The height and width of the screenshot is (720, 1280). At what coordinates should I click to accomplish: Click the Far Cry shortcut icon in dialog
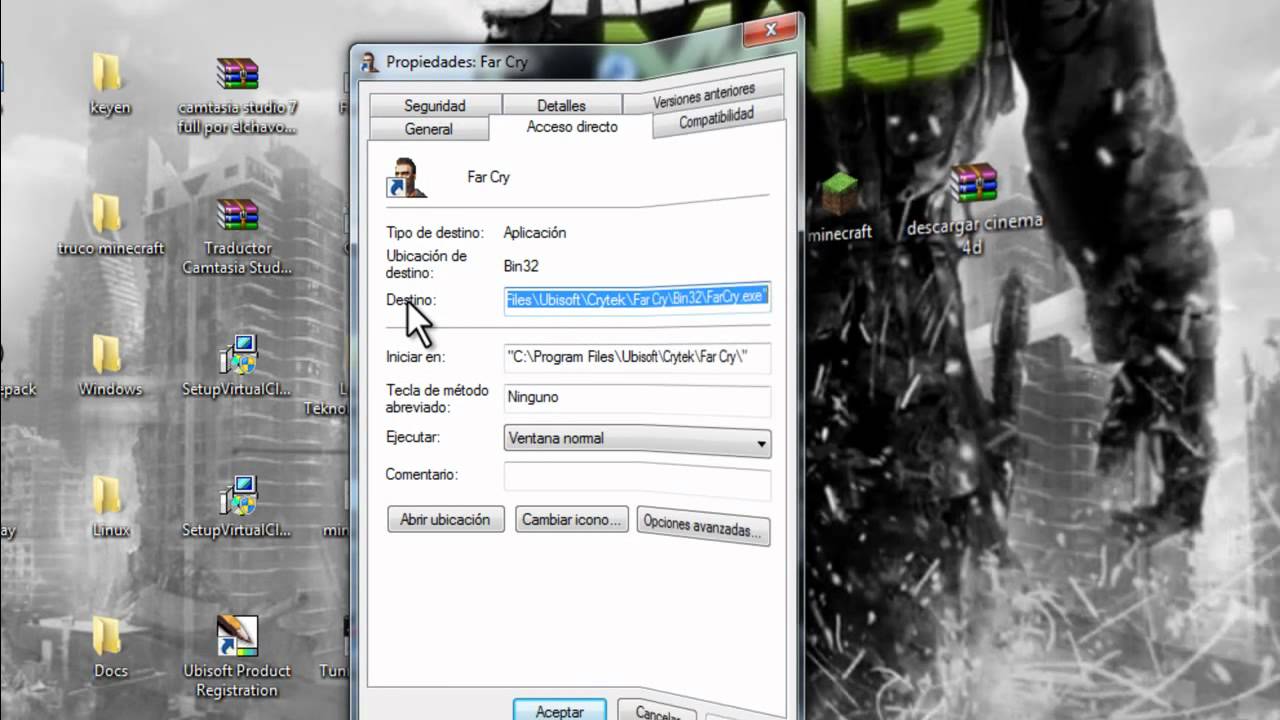tap(407, 178)
